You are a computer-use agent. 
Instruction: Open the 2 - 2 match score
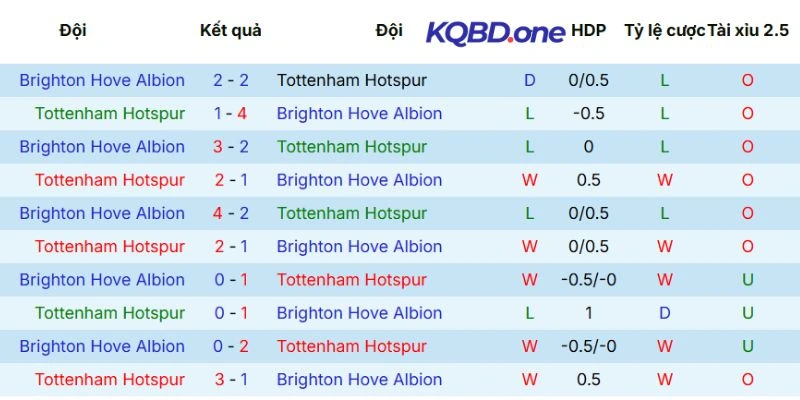click(x=231, y=80)
